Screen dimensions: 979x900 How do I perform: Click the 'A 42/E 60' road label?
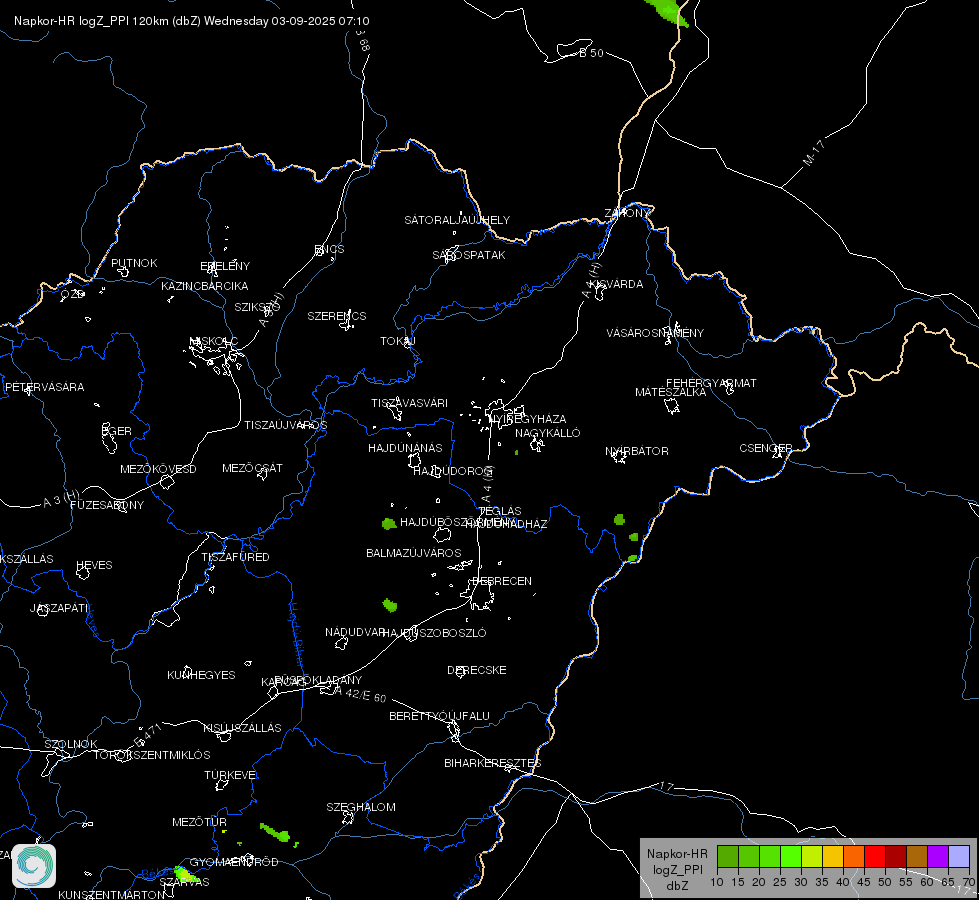click(360, 694)
